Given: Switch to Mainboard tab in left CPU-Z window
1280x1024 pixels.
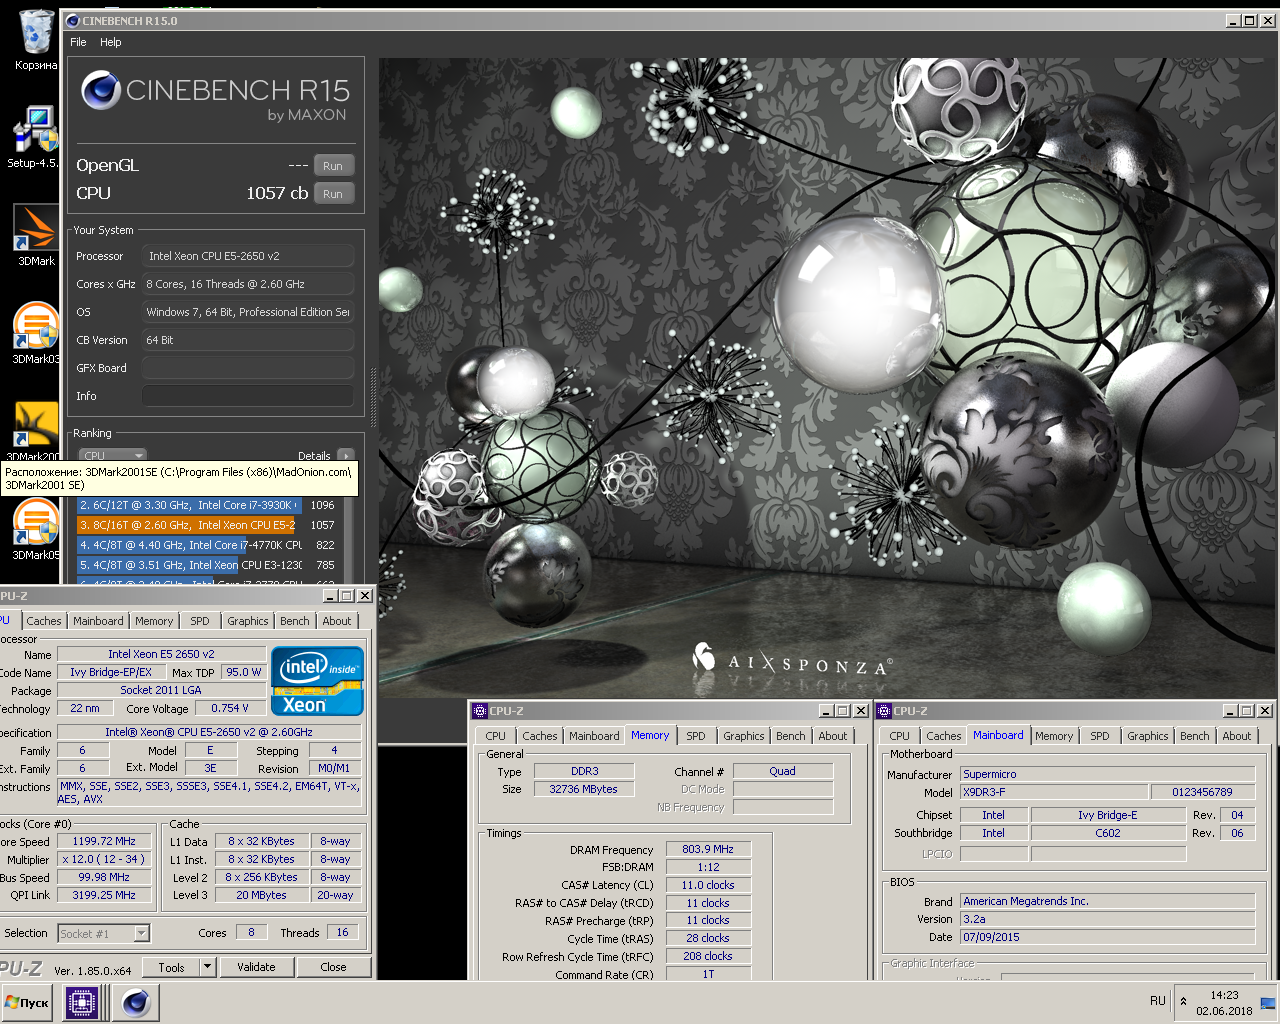Looking at the screenshot, I should [98, 621].
